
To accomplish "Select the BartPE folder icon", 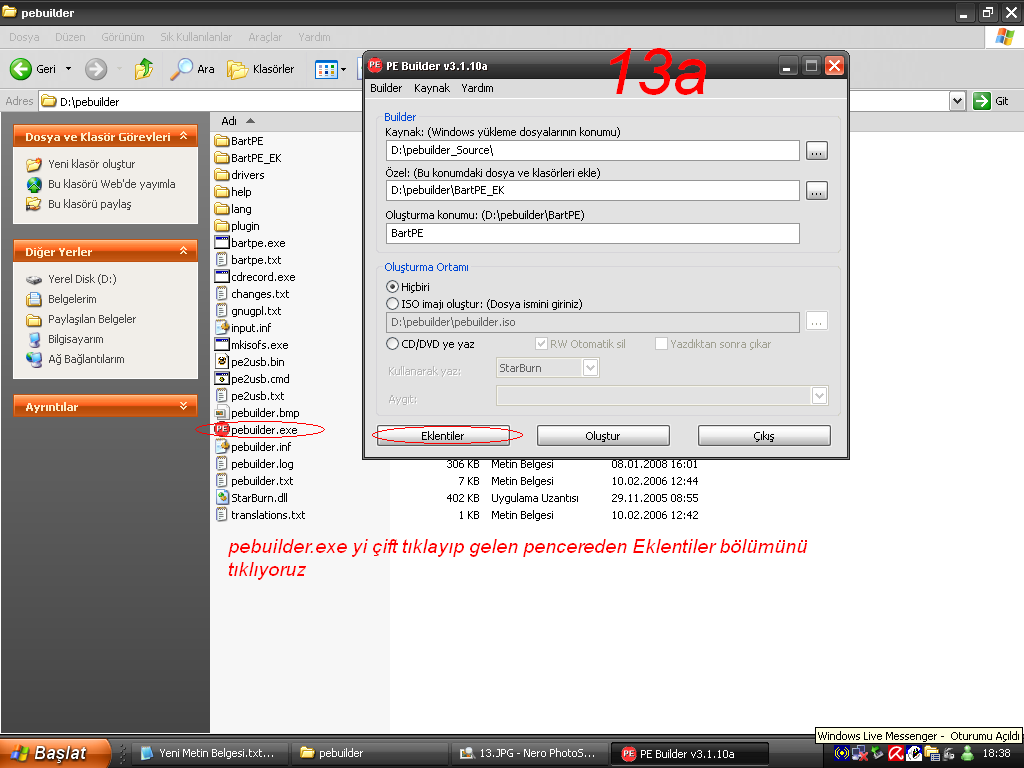I will point(222,140).
